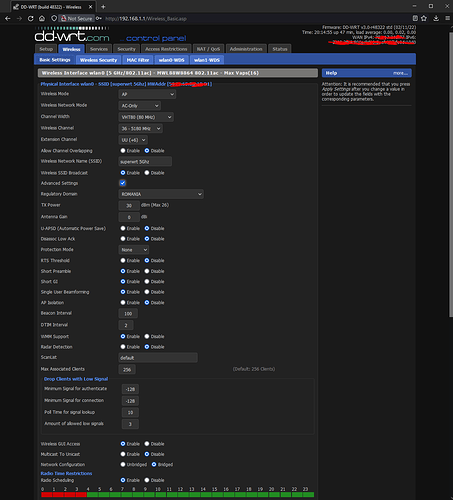Open a new browser tab with plus
The width and height of the screenshot is (453, 500).
[x=103, y=7]
